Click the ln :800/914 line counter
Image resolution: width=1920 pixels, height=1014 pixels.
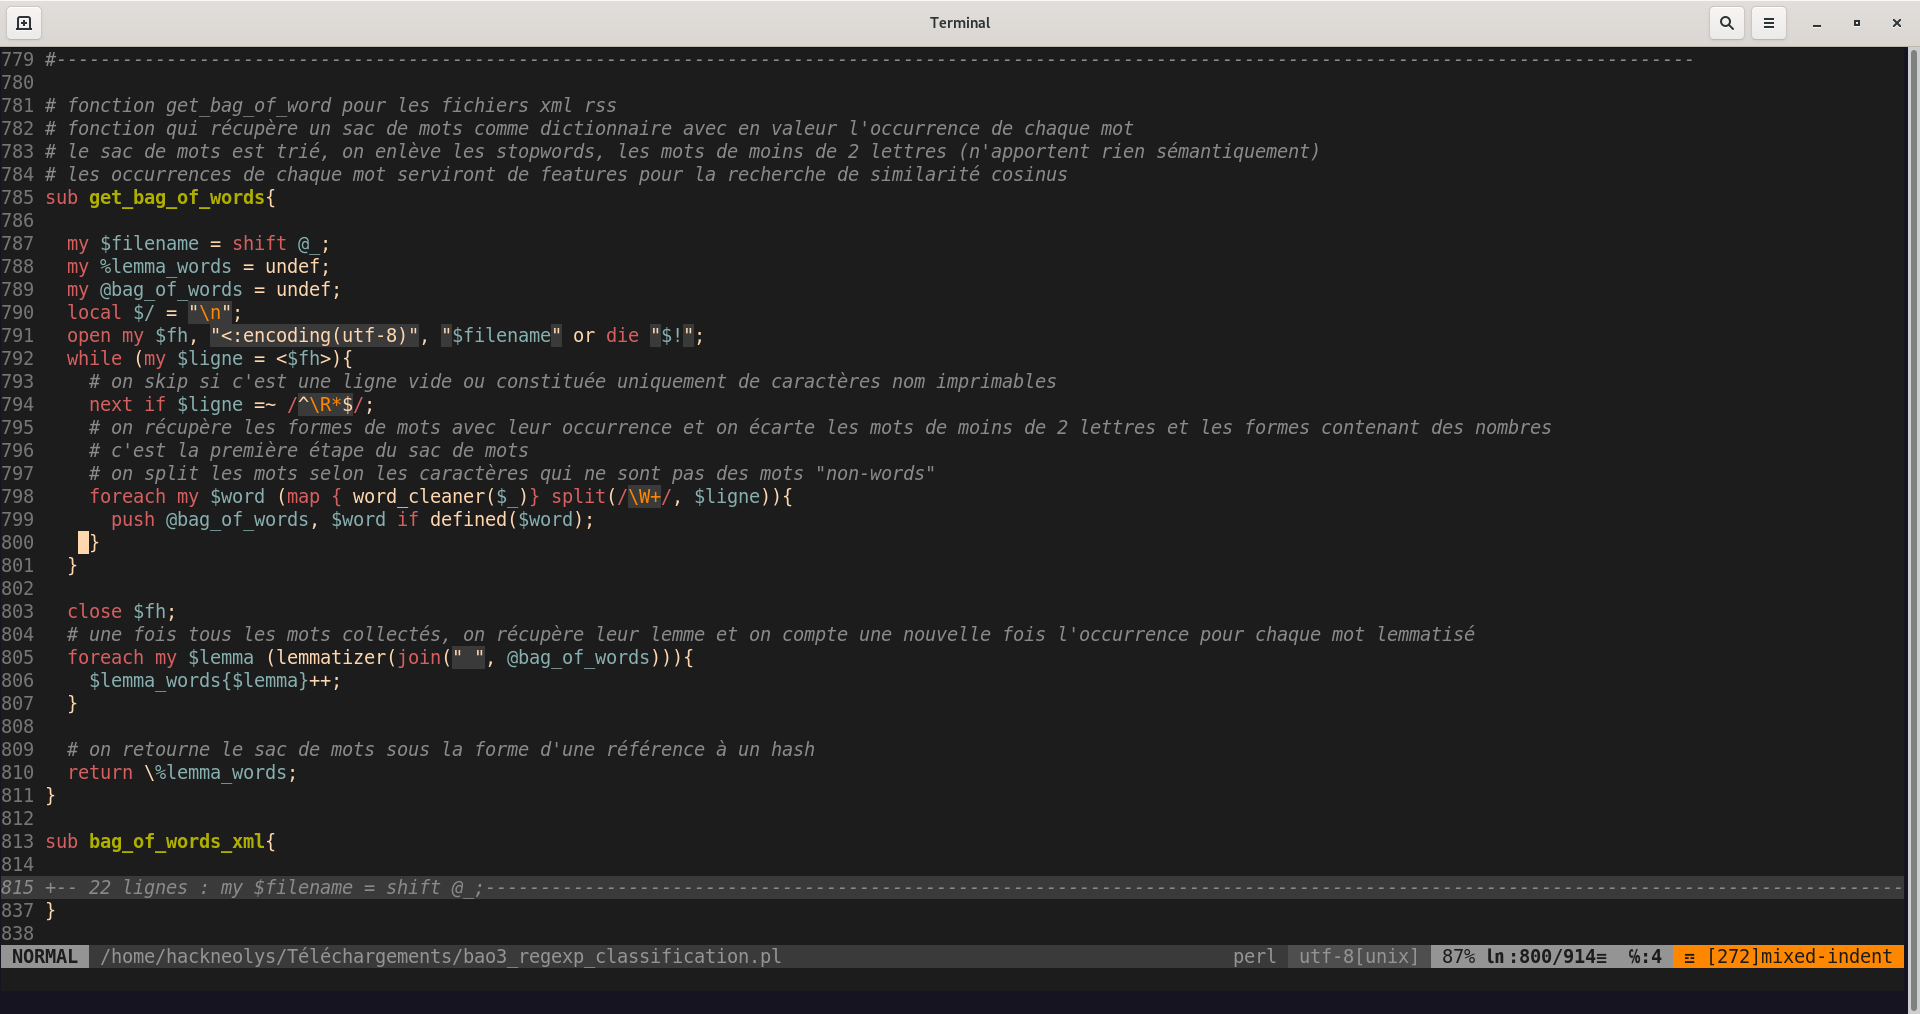(1546, 956)
